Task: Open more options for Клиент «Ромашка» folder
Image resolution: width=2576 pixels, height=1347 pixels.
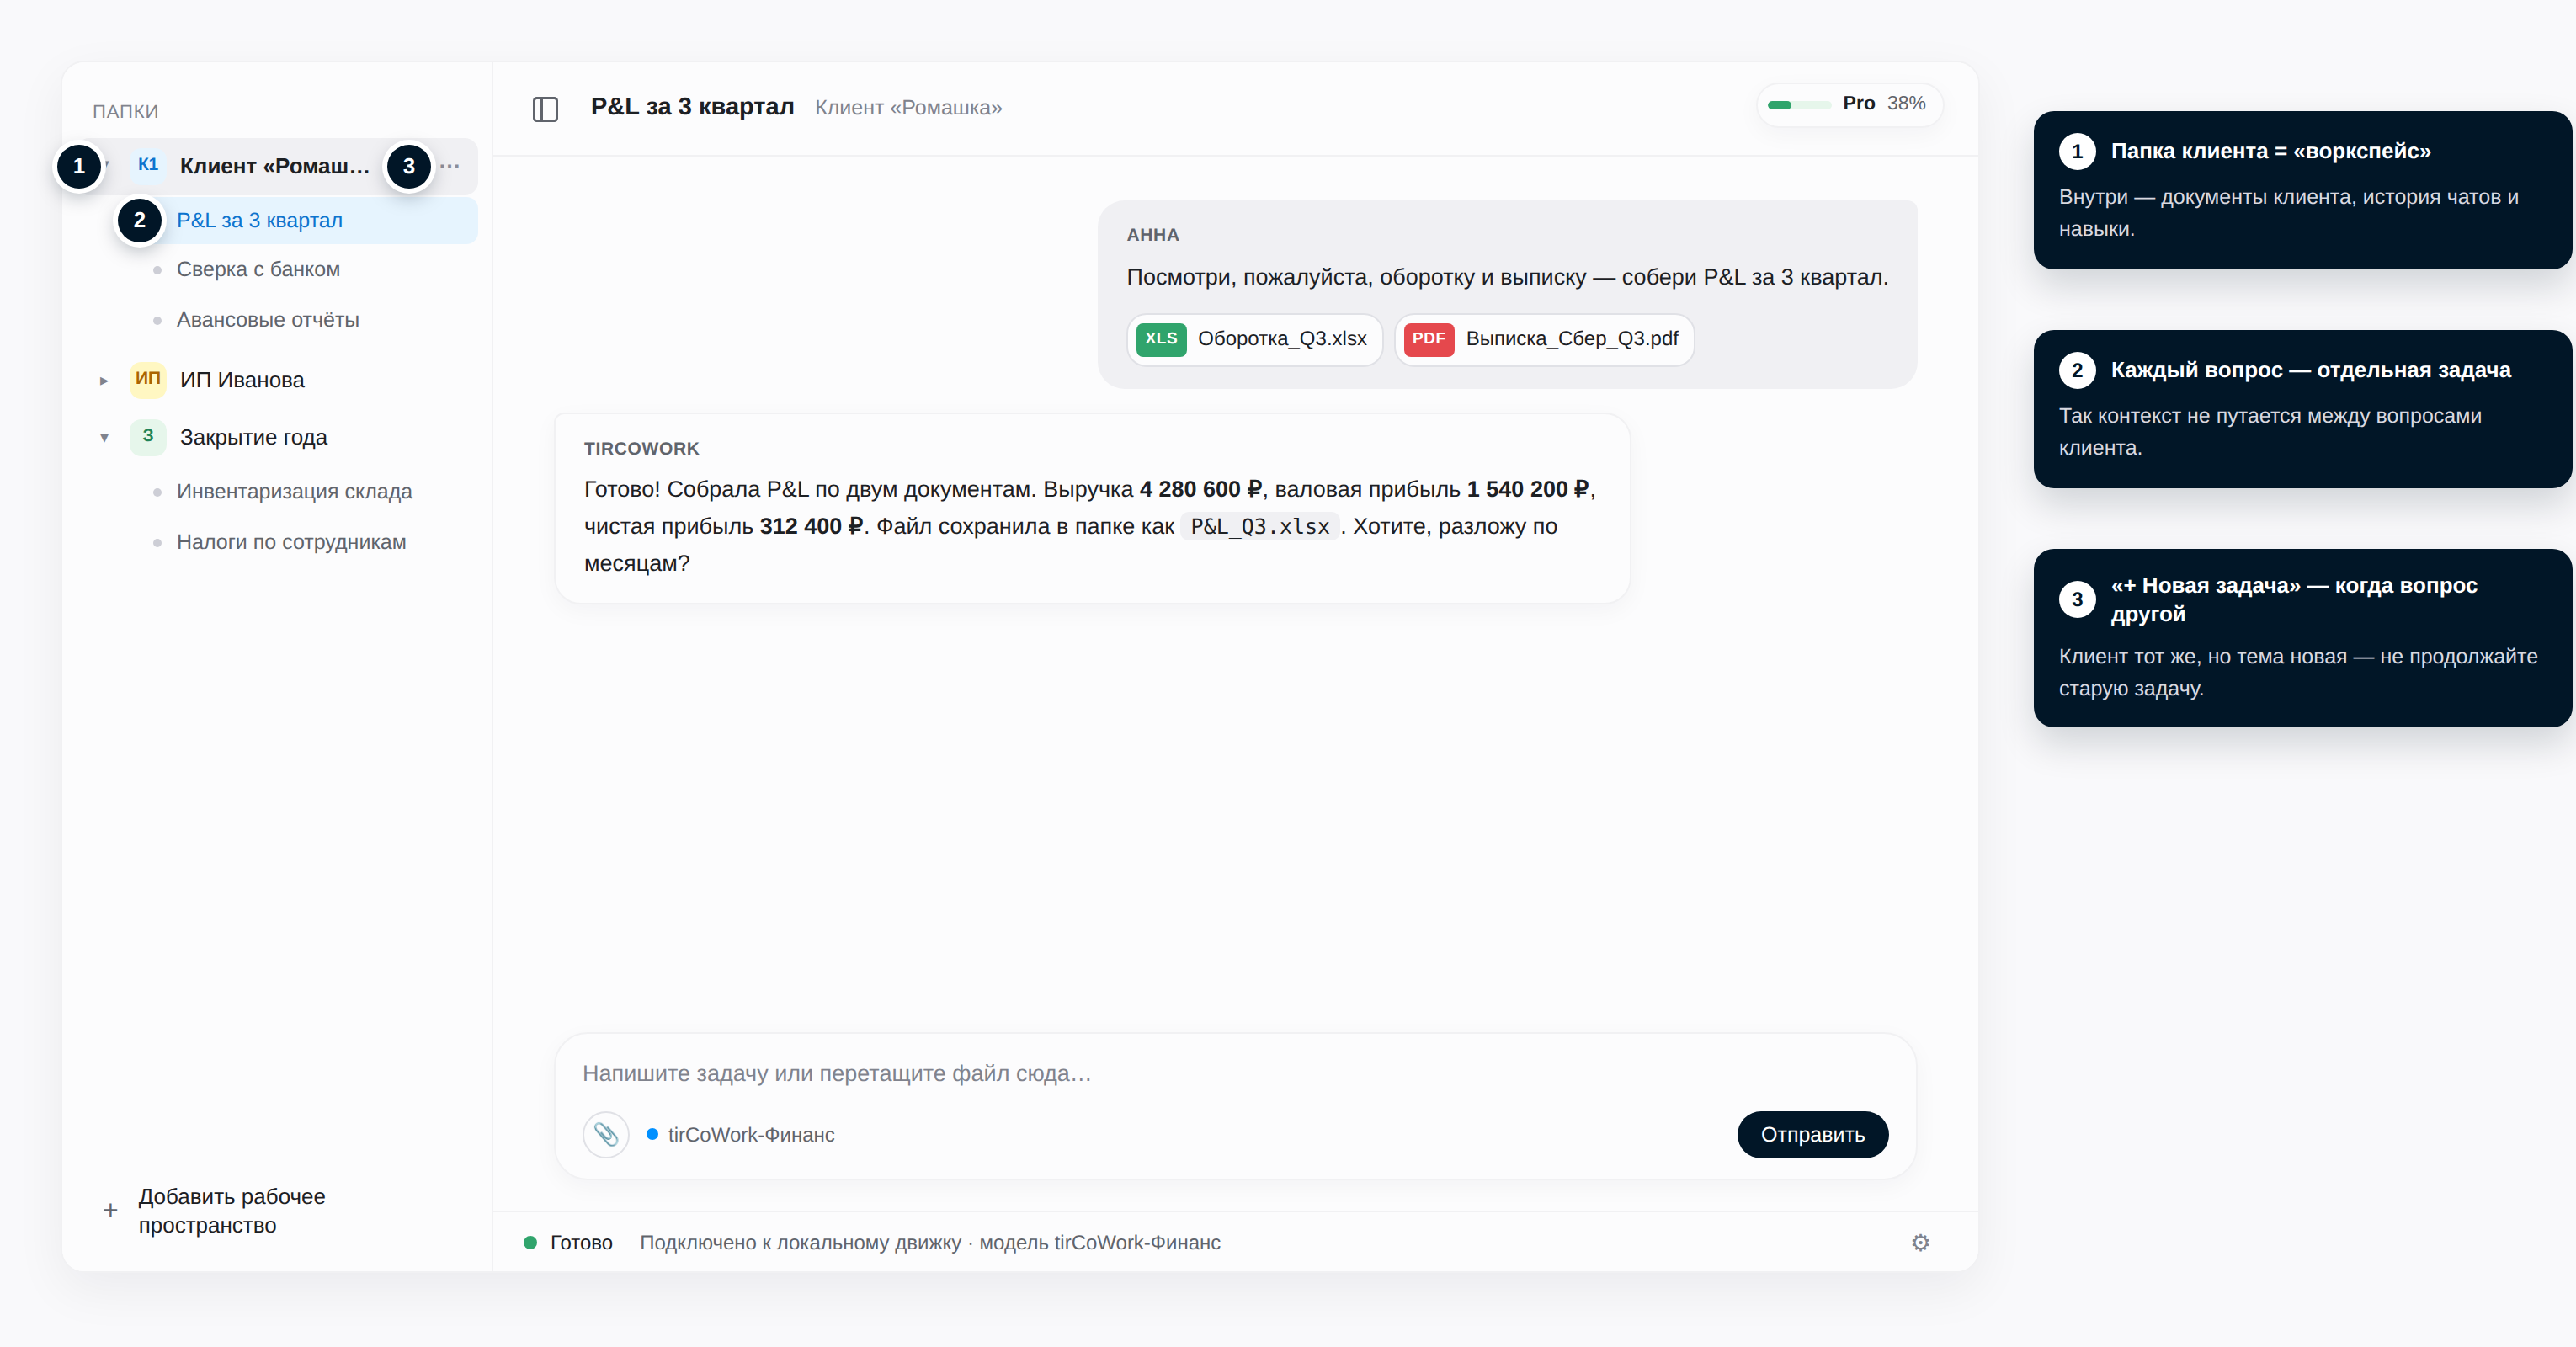Action: pos(450,166)
